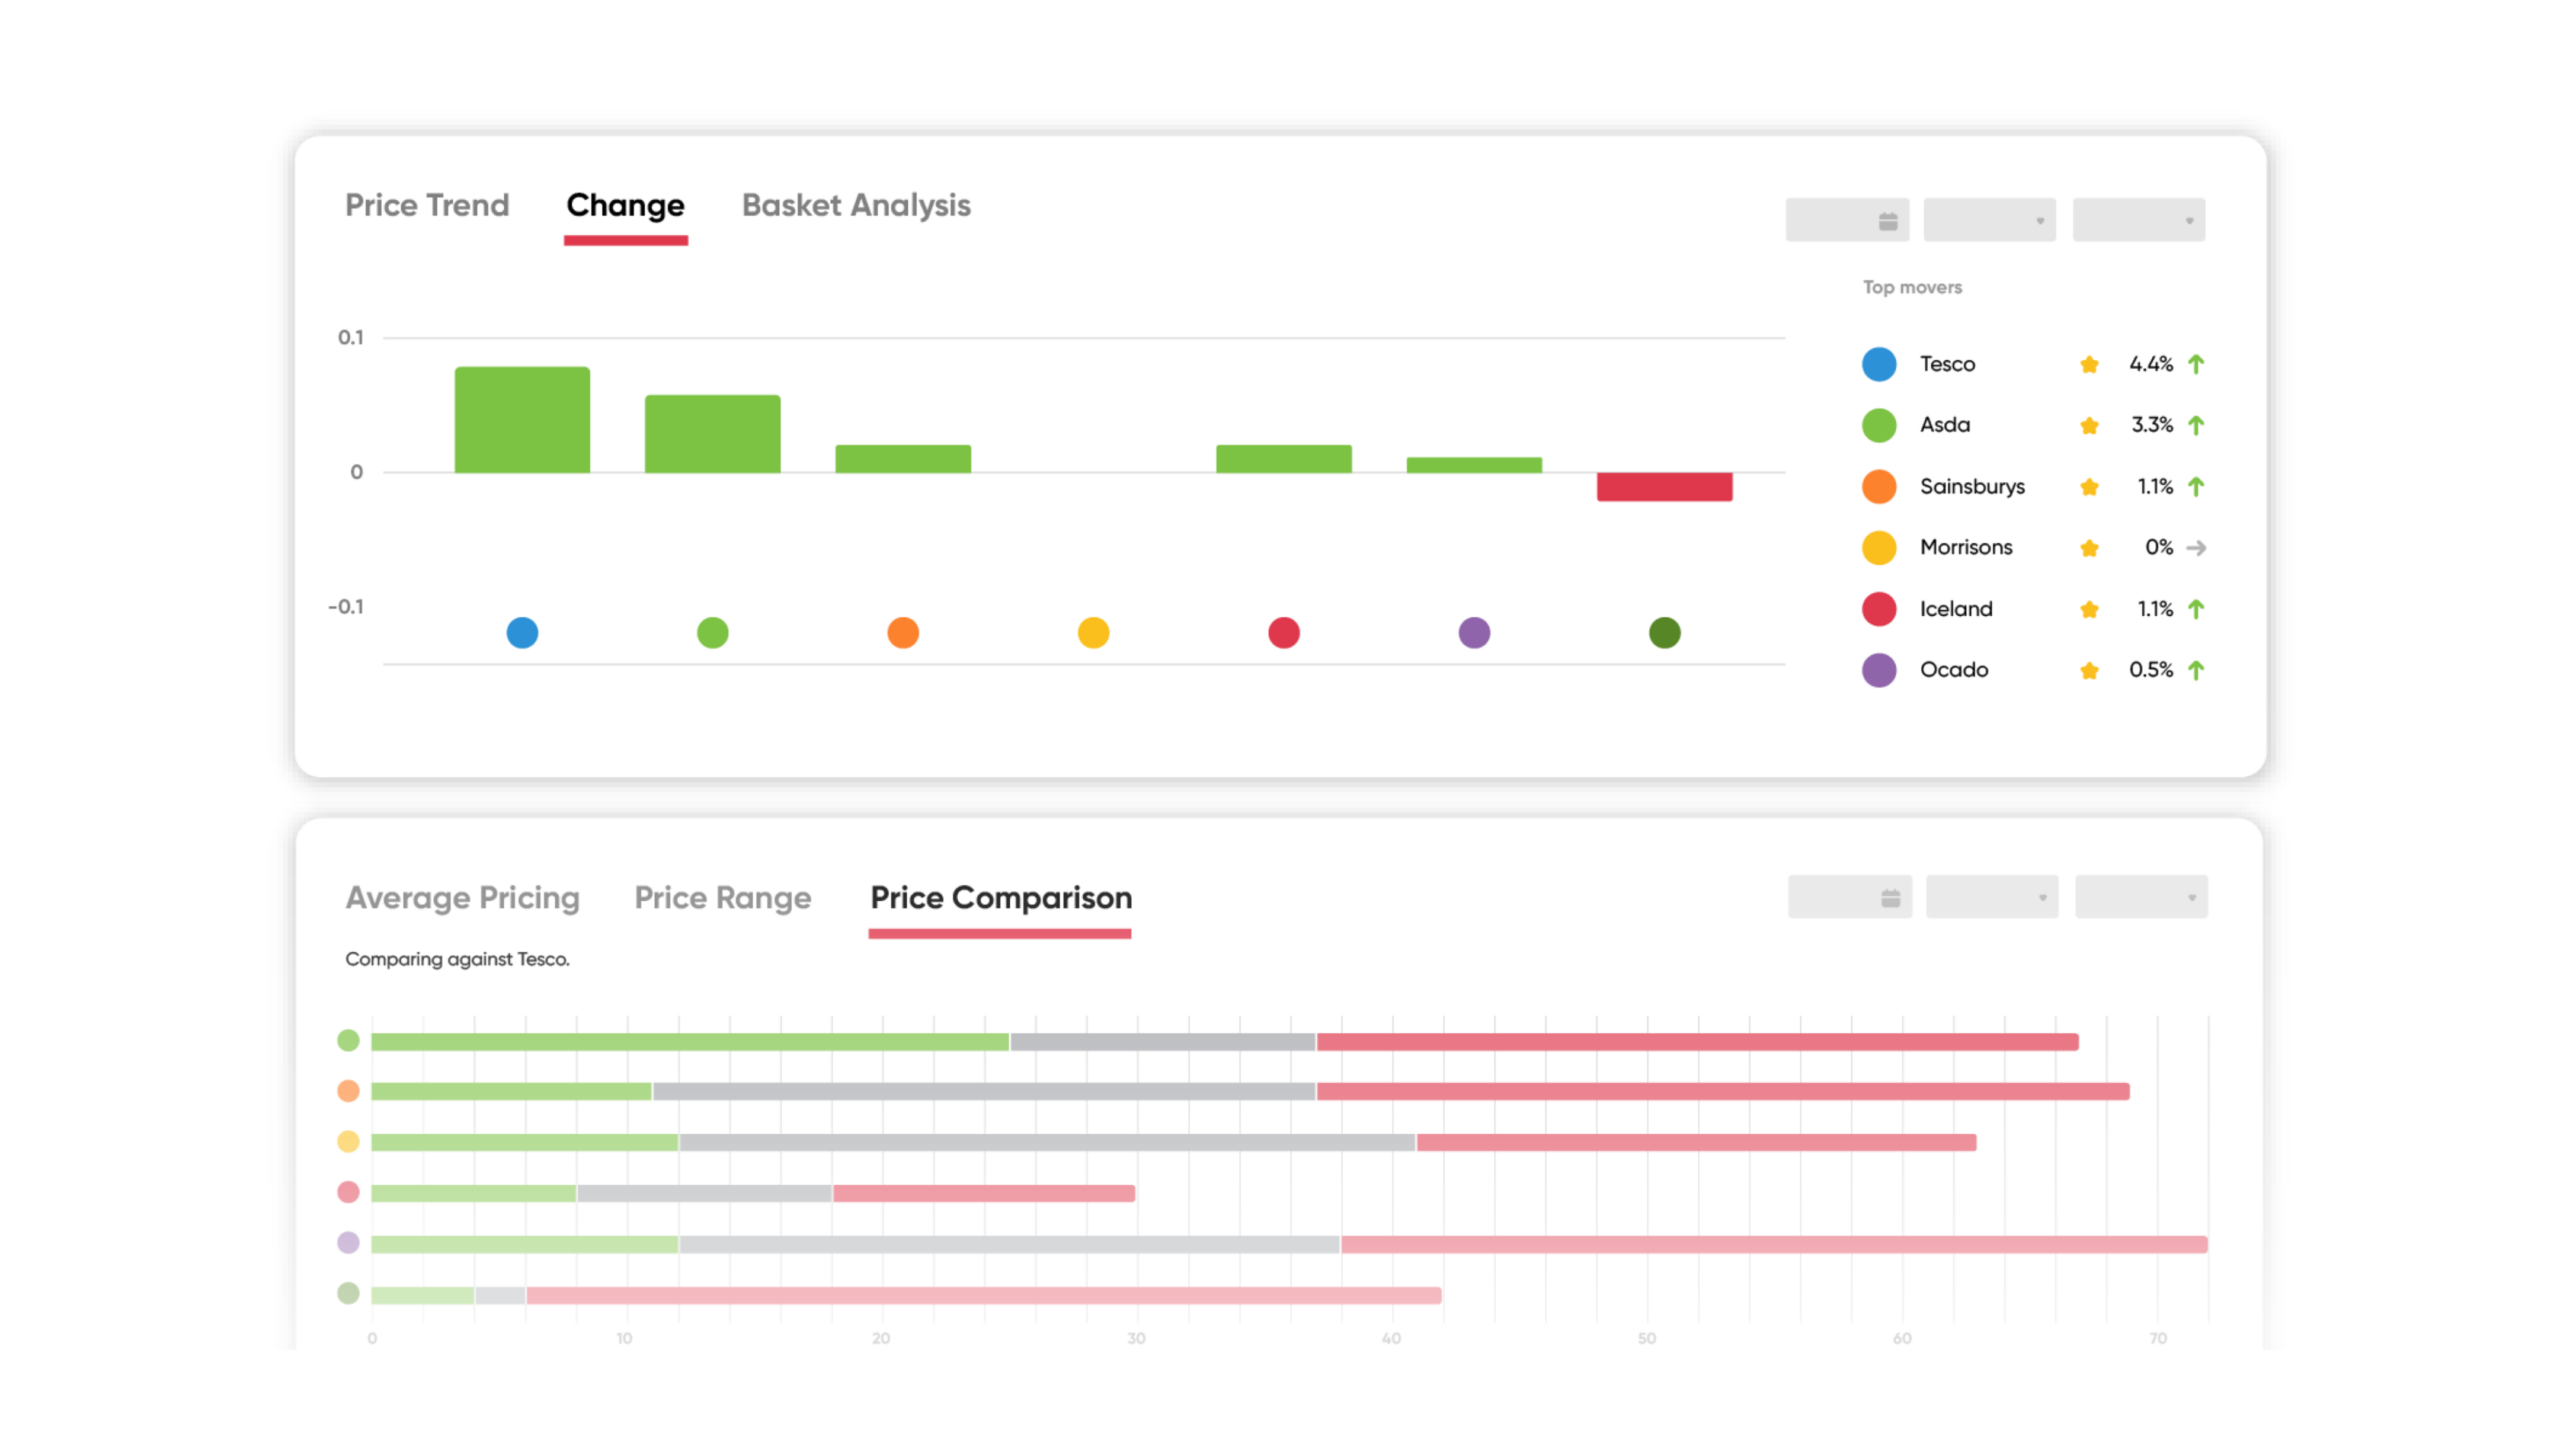Click the yellow row marker in Price Comparison
2560x1440 pixels.
(x=348, y=1142)
